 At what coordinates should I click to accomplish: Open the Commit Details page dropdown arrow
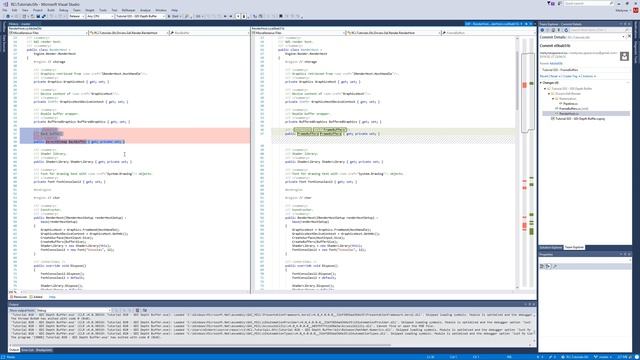[624, 37]
